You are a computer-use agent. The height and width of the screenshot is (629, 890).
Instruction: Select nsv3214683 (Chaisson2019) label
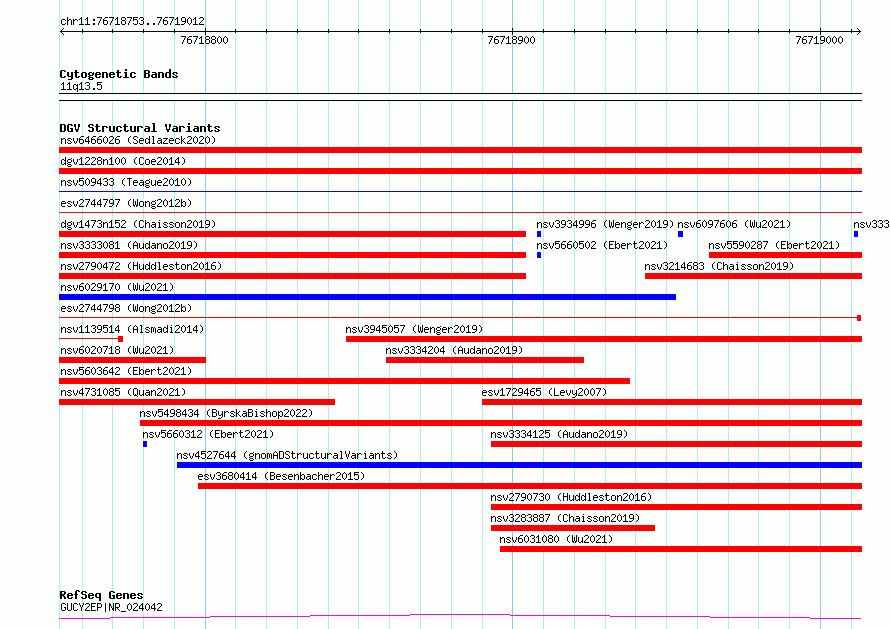(x=719, y=266)
